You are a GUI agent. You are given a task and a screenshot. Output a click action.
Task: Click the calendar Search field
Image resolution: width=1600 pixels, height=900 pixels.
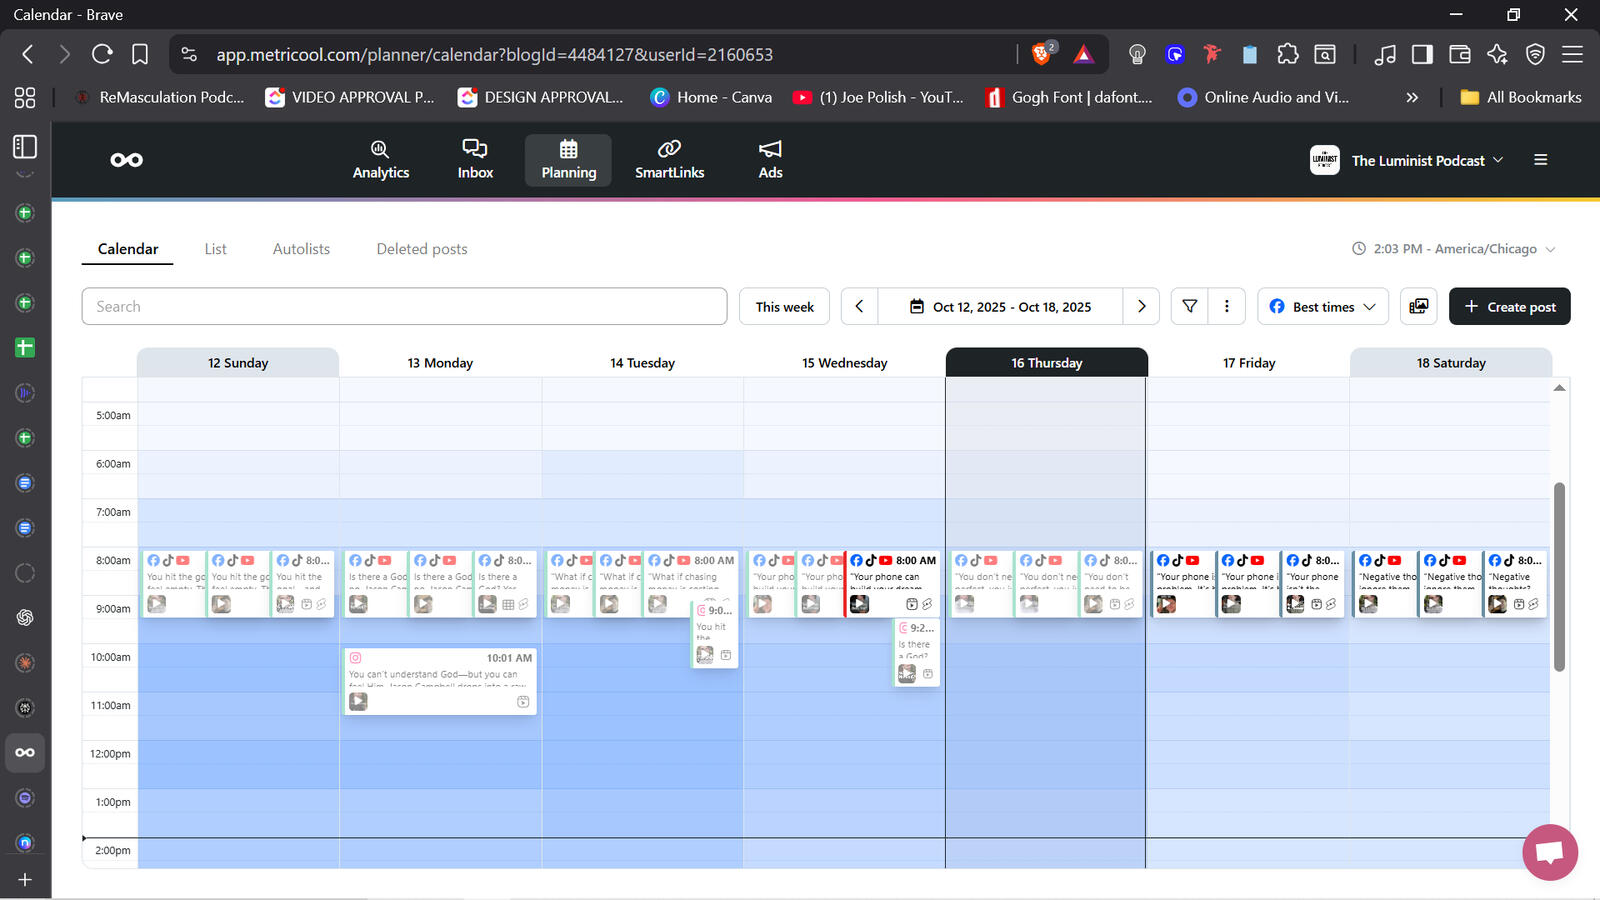tap(404, 306)
